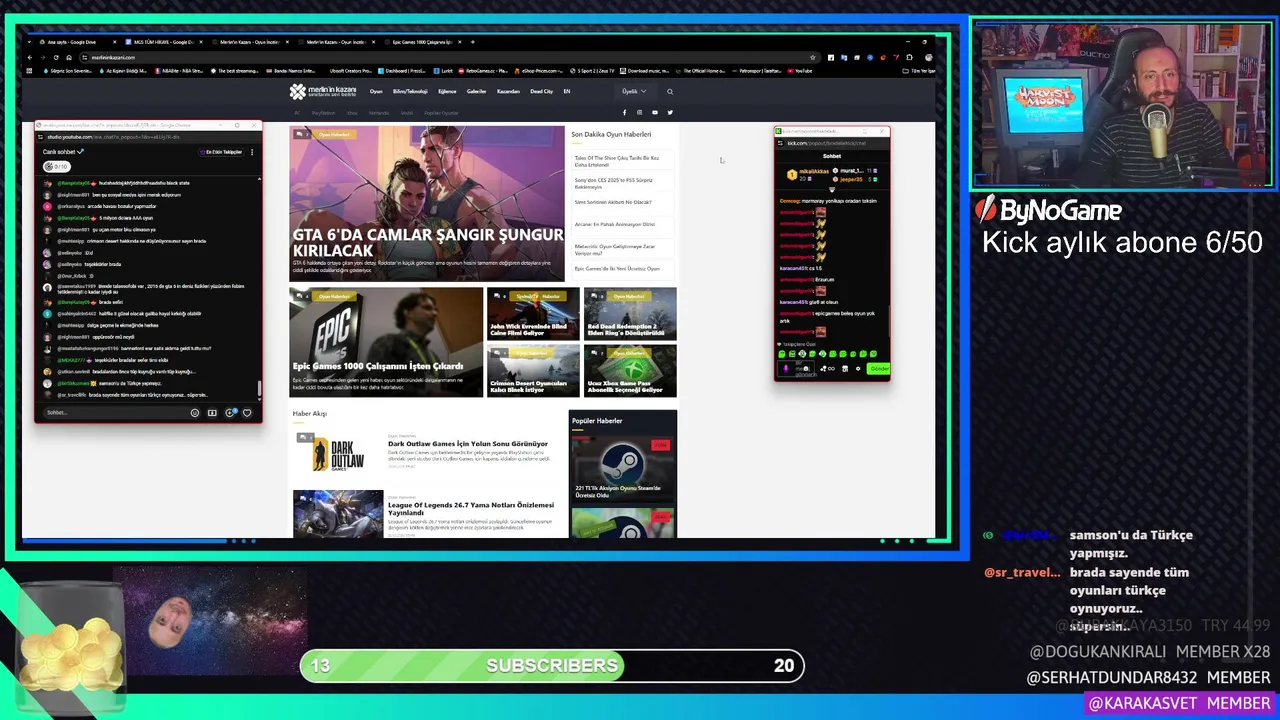This screenshot has width=1280, height=720.
Task: Open YouTube bookmark in bookmarks bar
Action: pyautogui.click(x=800, y=71)
